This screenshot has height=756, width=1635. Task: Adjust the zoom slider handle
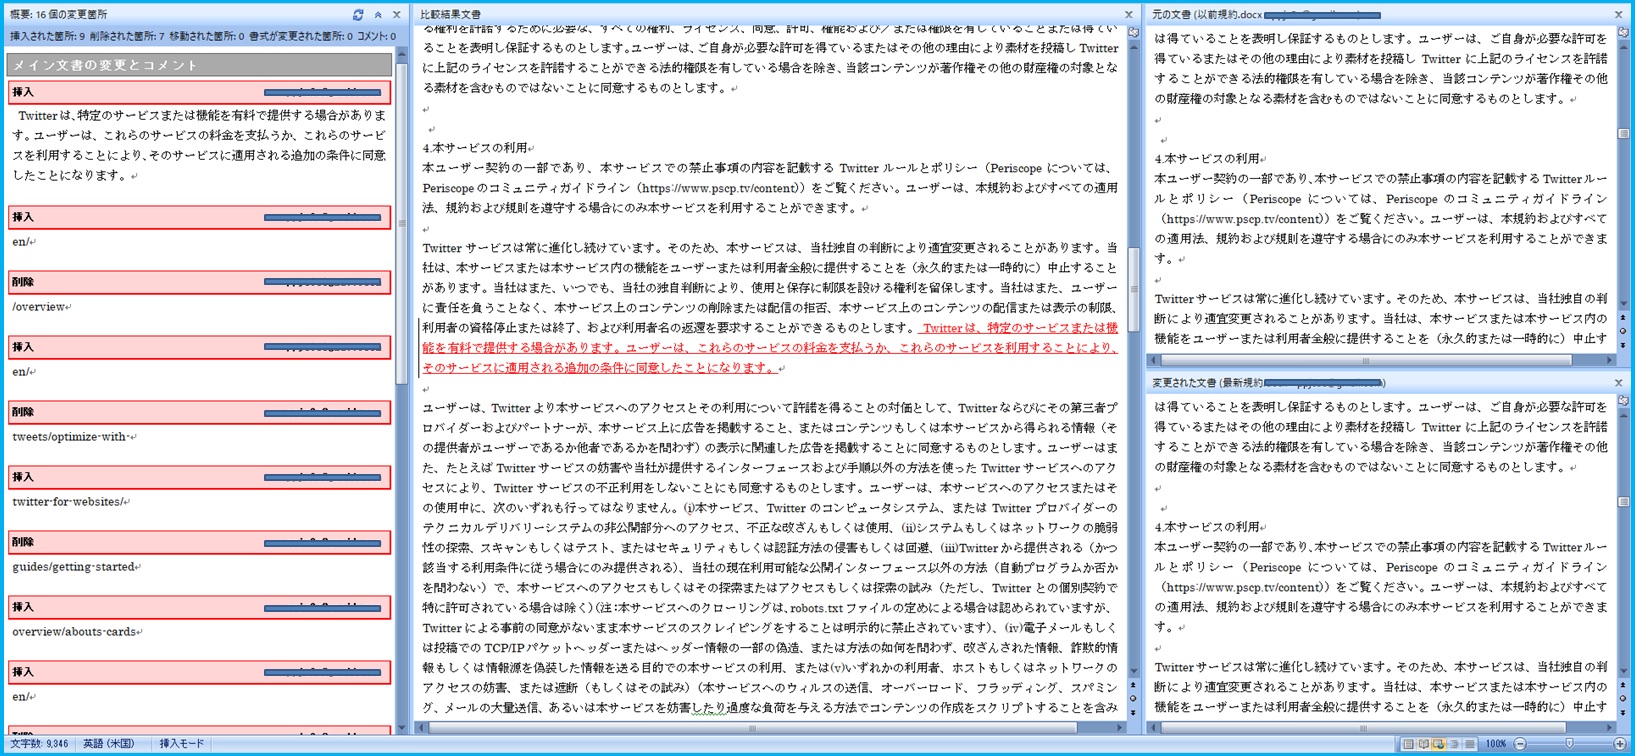1570,744
